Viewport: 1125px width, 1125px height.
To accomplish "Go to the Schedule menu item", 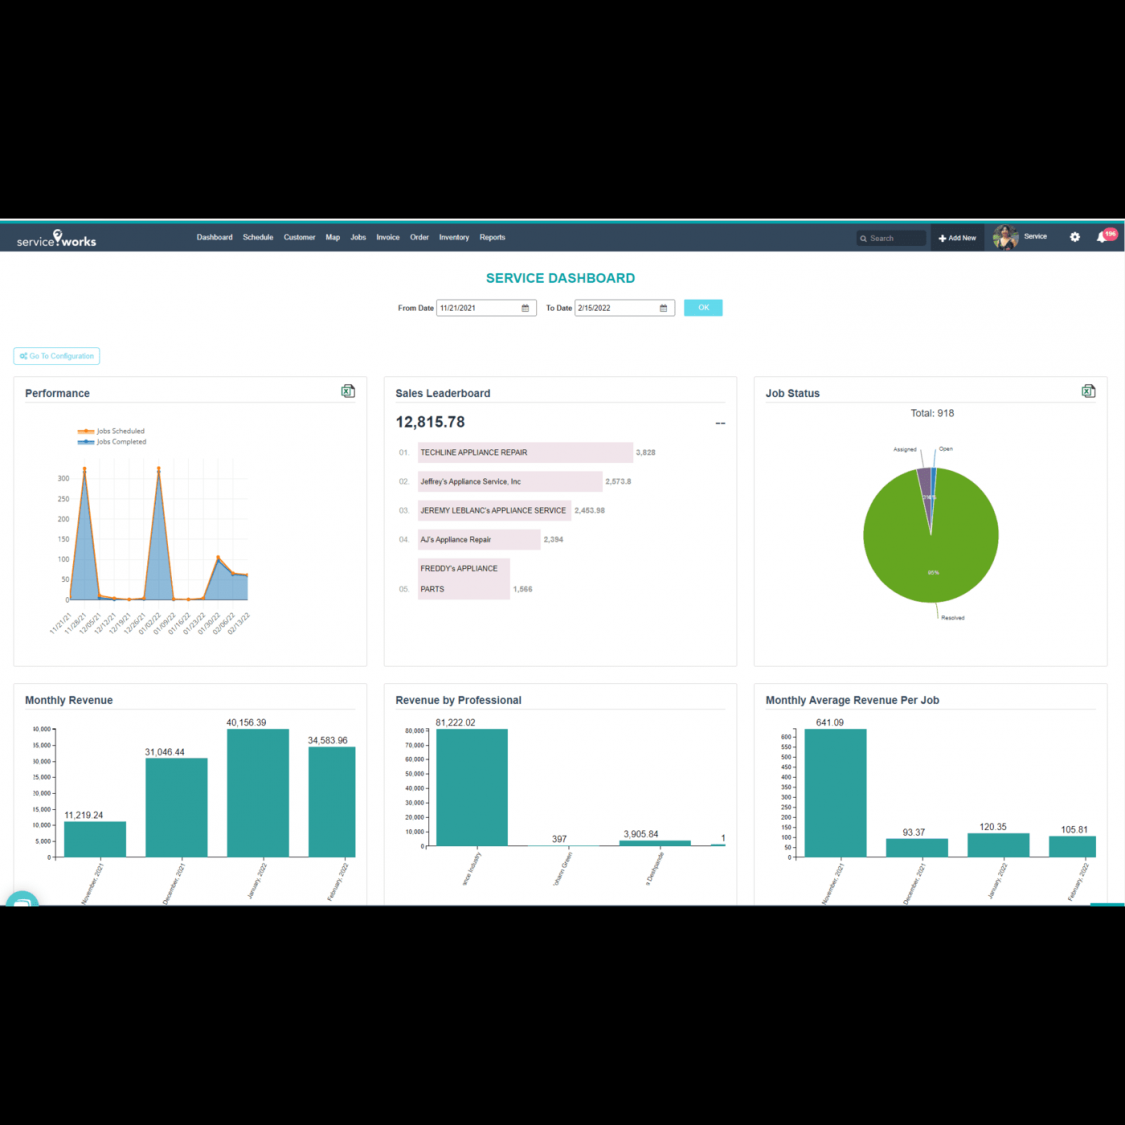I will 258,237.
